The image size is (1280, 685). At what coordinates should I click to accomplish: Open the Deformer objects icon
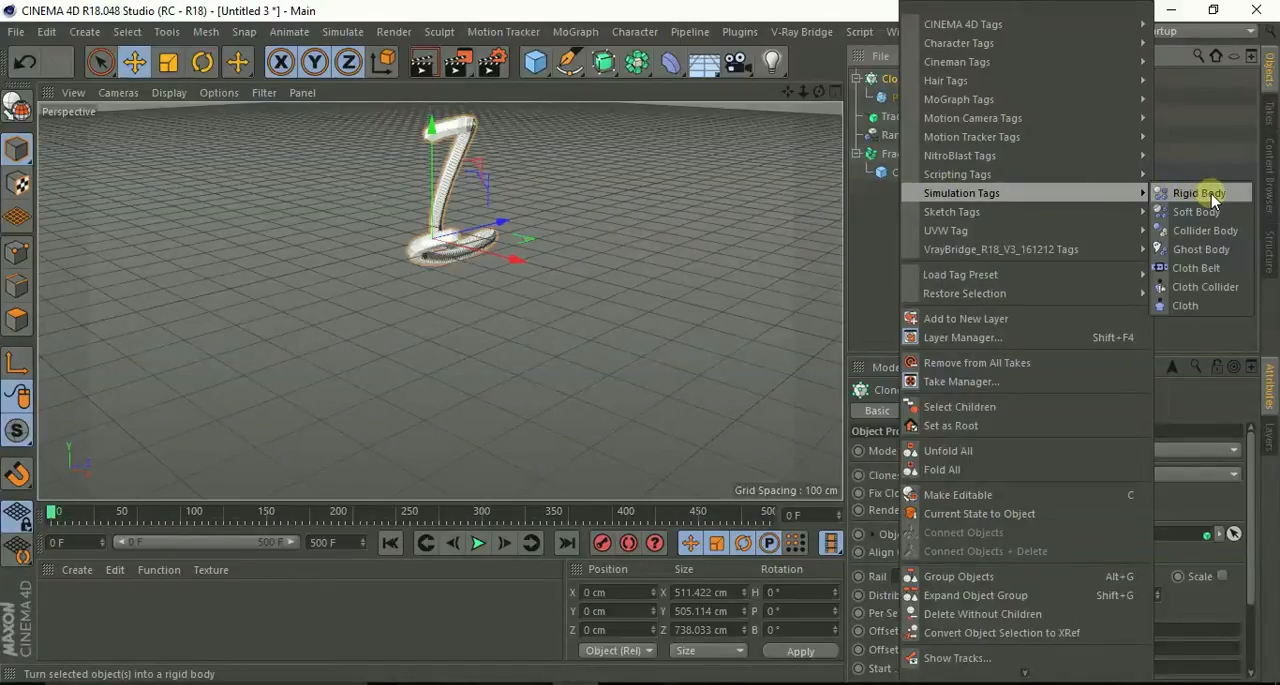[x=670, y=63]
